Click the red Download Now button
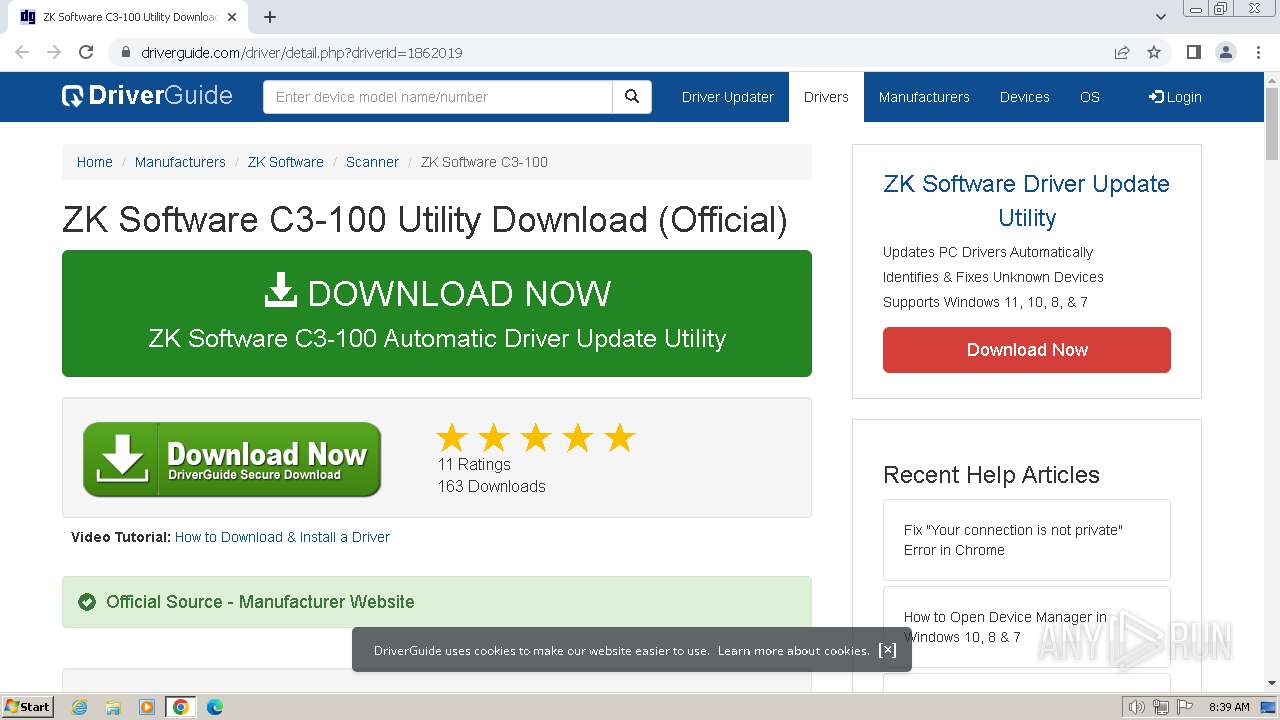 point(1026,350)
